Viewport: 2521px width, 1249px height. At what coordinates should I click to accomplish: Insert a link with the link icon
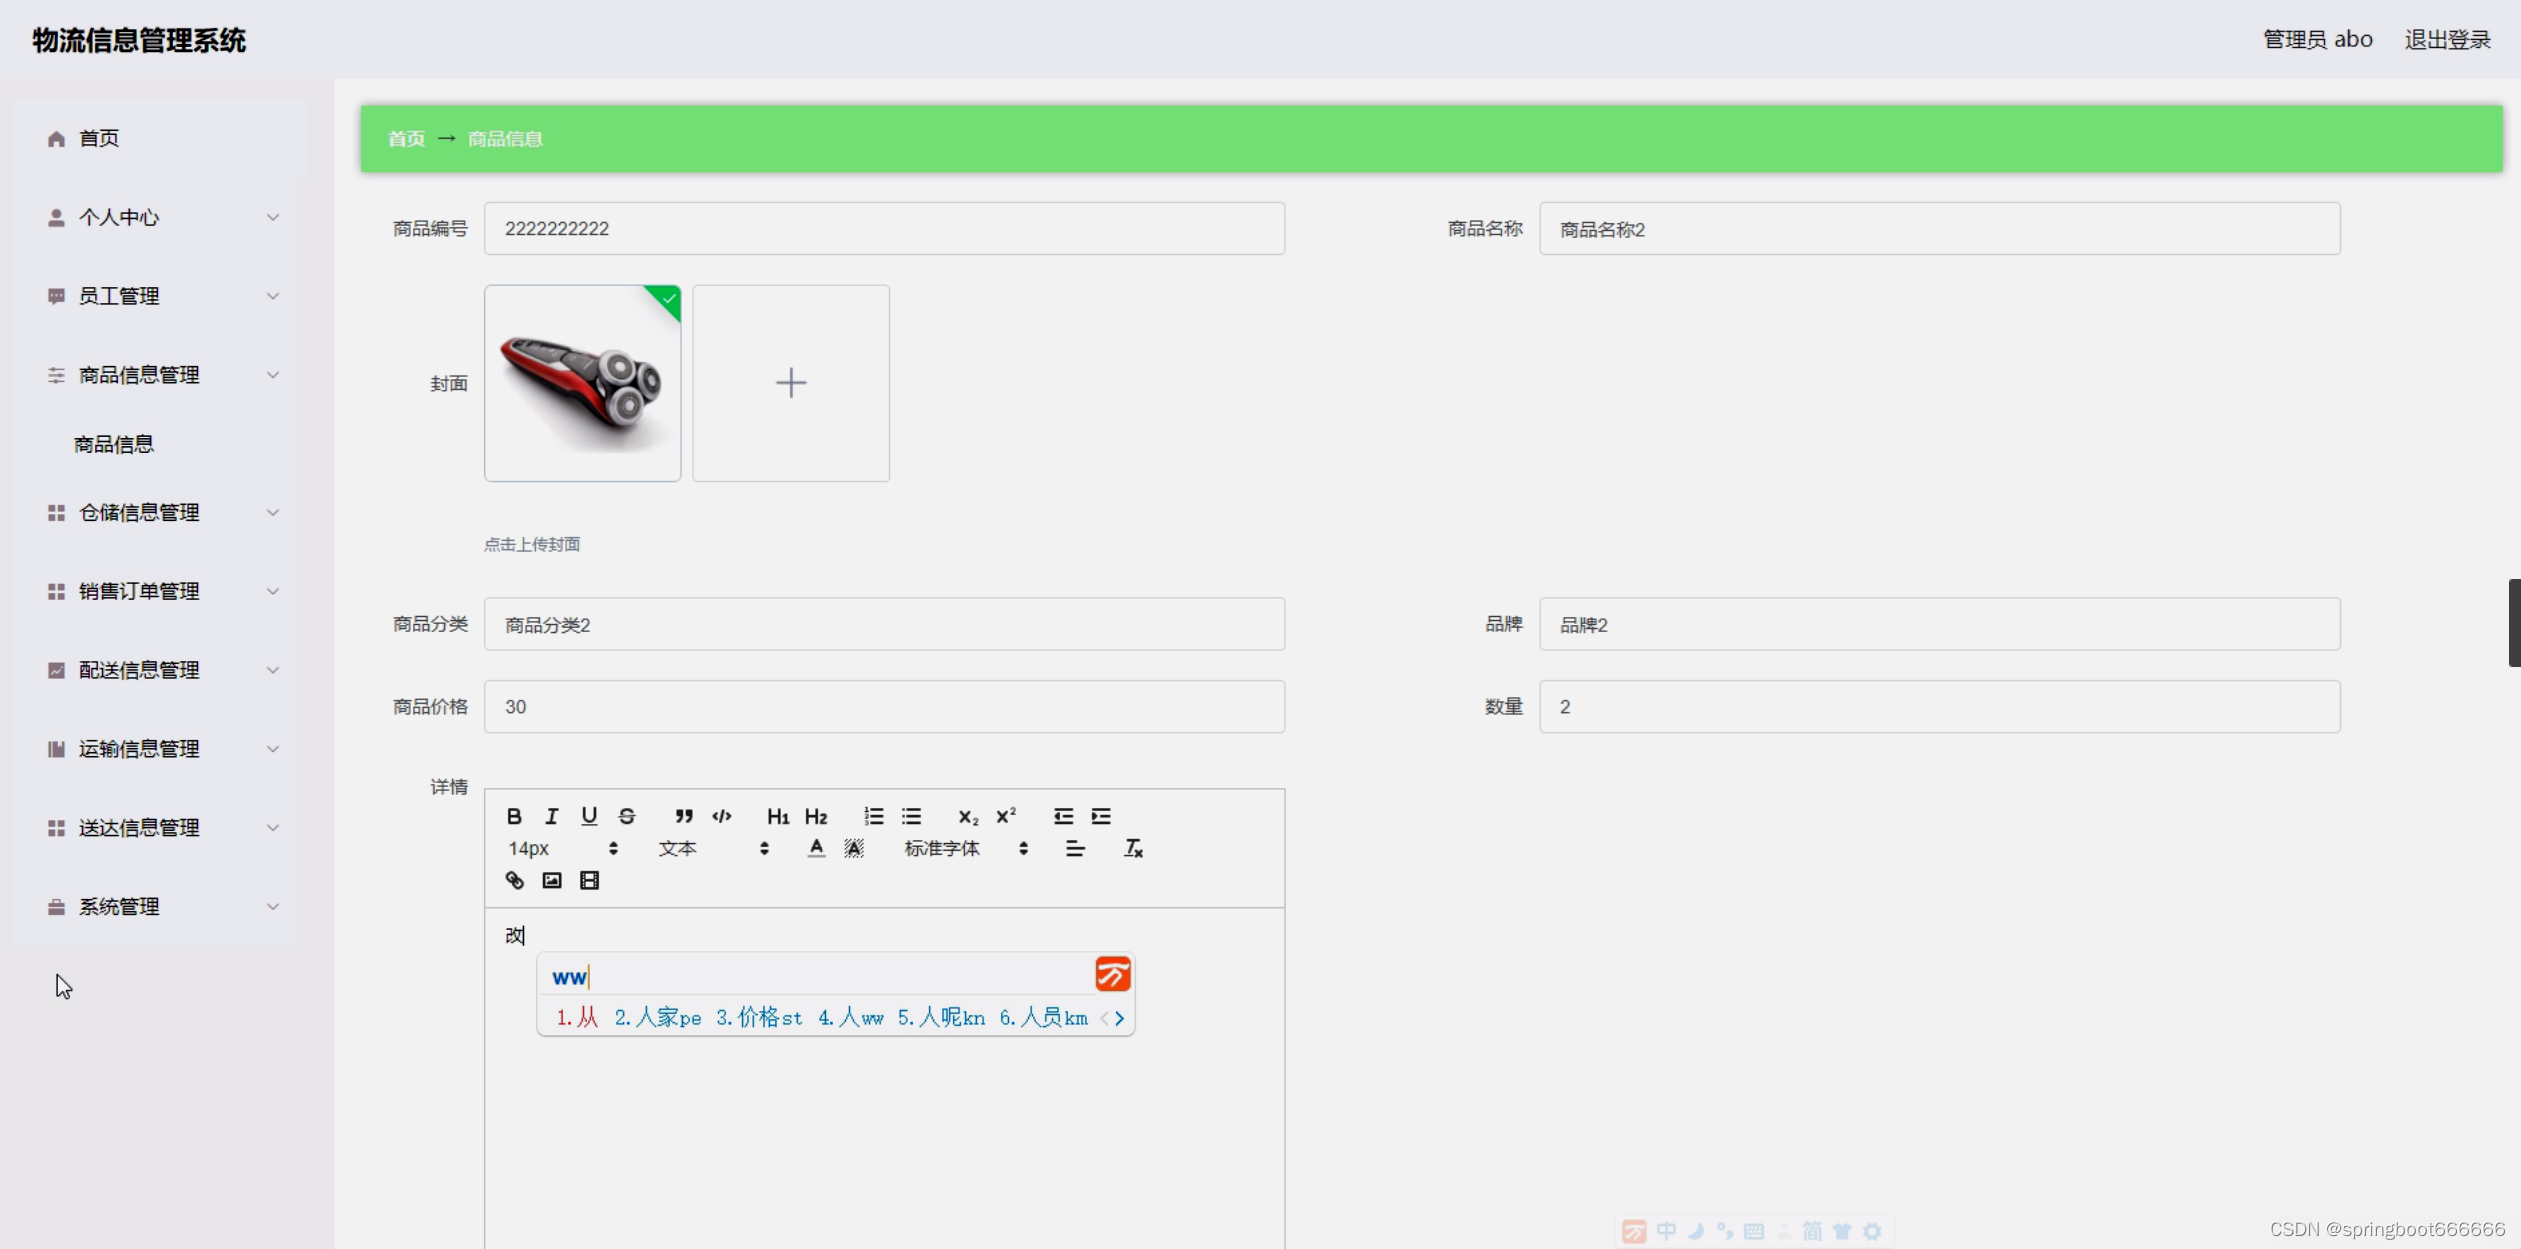pos(514,880)
